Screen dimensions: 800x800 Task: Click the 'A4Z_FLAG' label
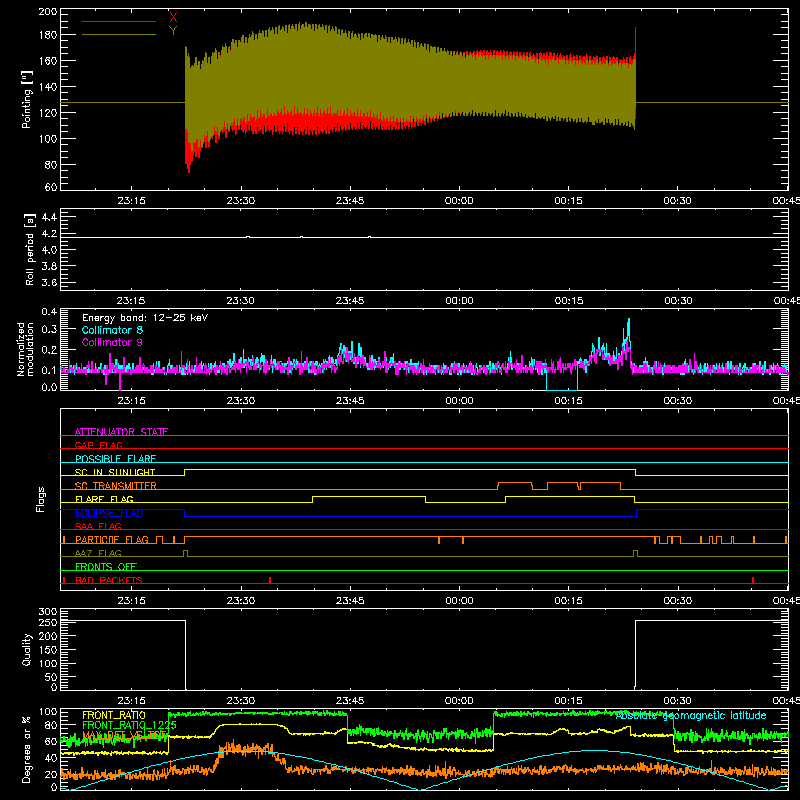[98, 554]
